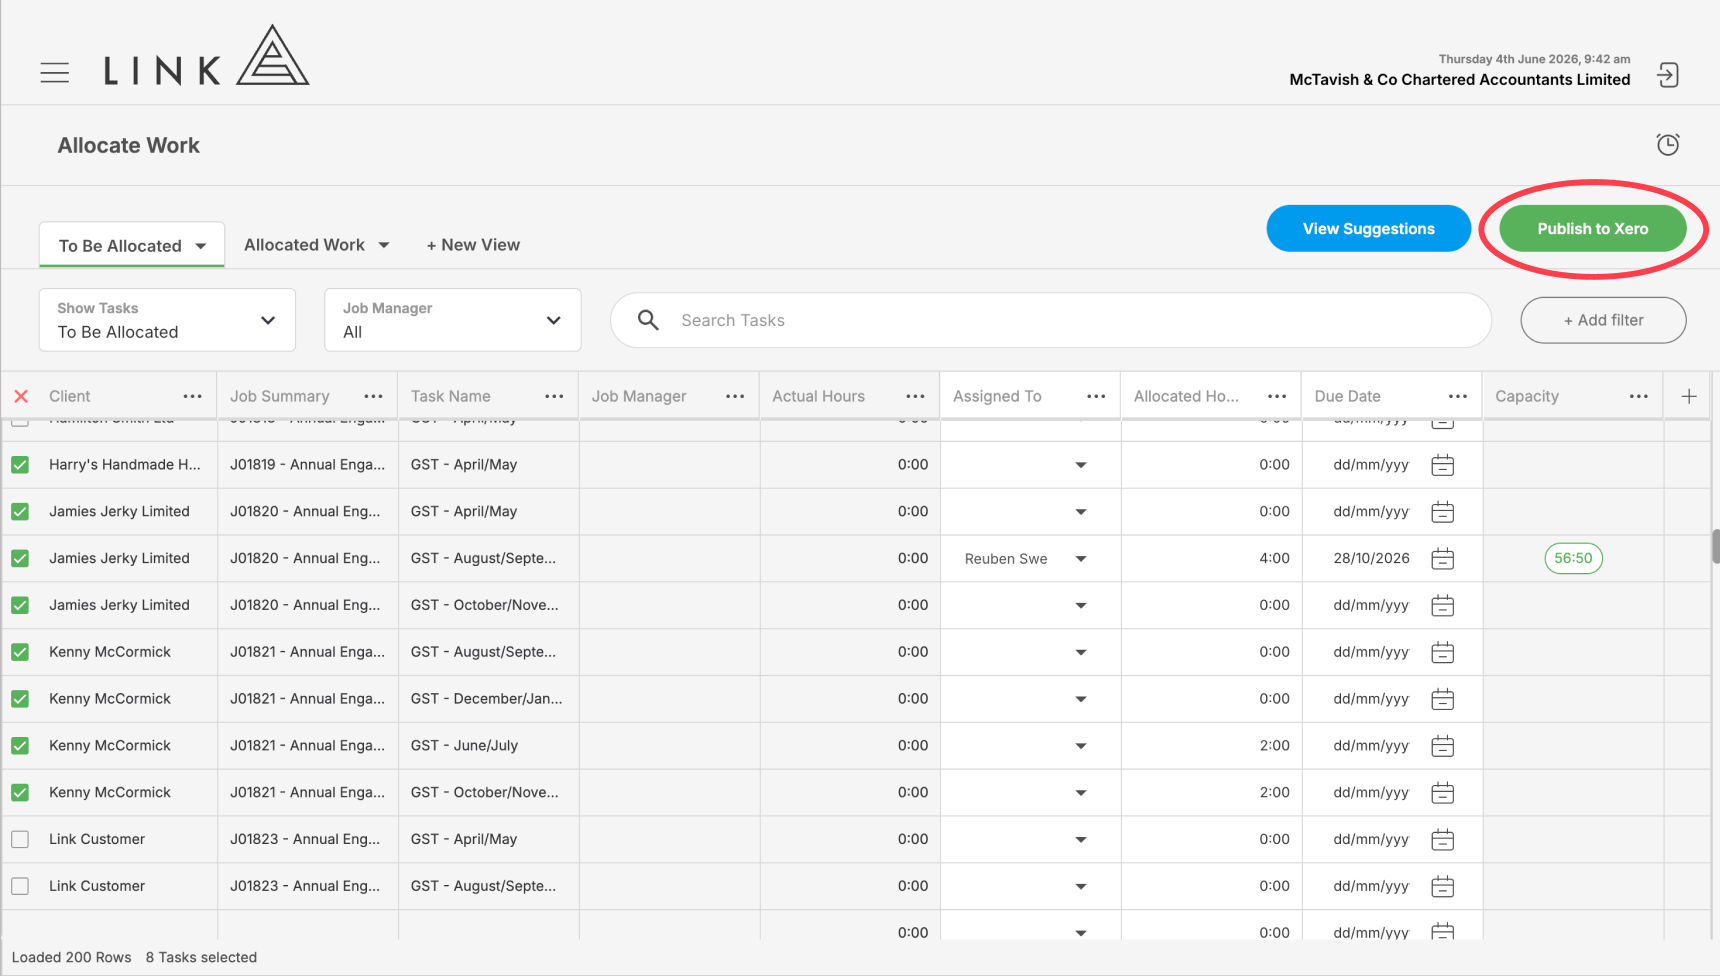The height and width of the screenshot is (976, 1720).
Task: Open calendar for Kenny McCormick August/September row
Action: [x=1442, y=652]
